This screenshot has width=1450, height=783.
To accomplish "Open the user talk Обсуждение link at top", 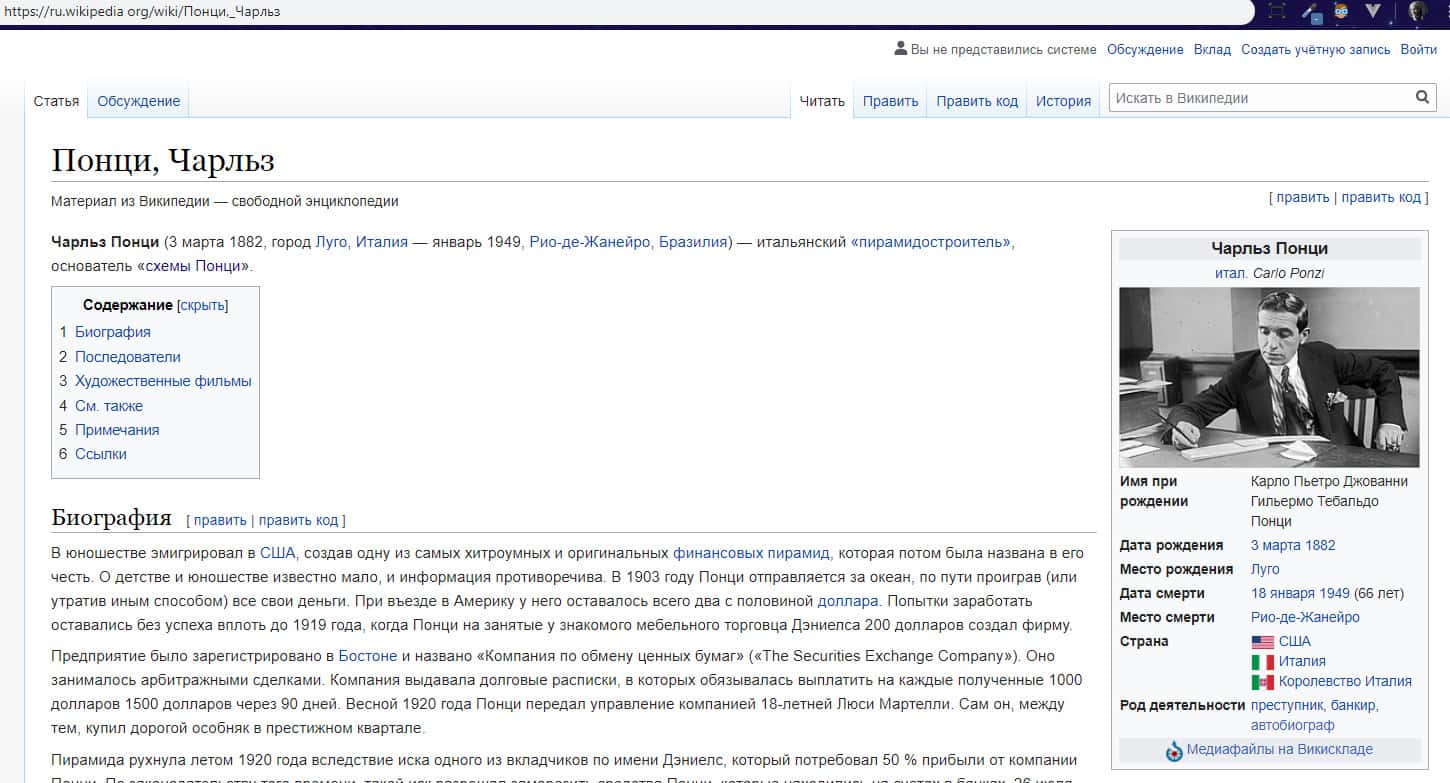I will [x=1145, y=49].
